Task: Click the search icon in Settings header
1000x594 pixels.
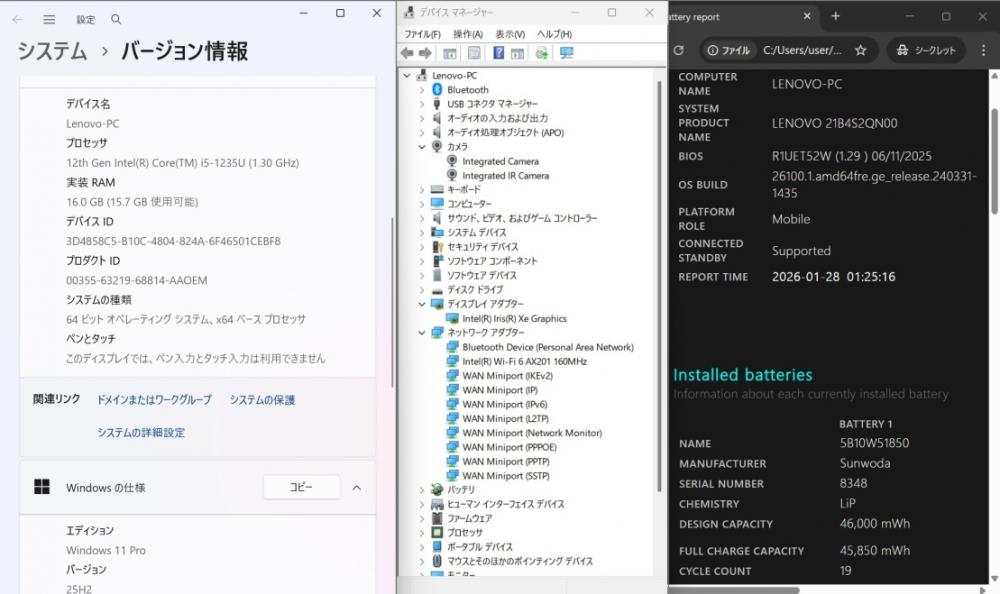Action: 116,19
